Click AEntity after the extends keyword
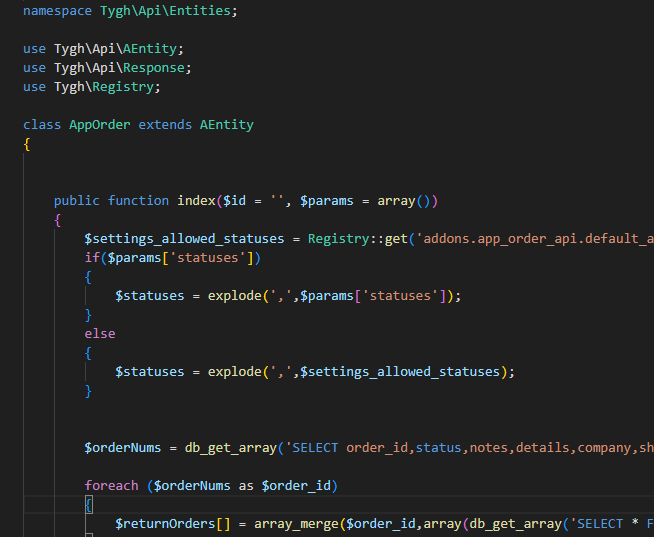The height and width of the screenshot is (537, 654). [x=227, y=125]
